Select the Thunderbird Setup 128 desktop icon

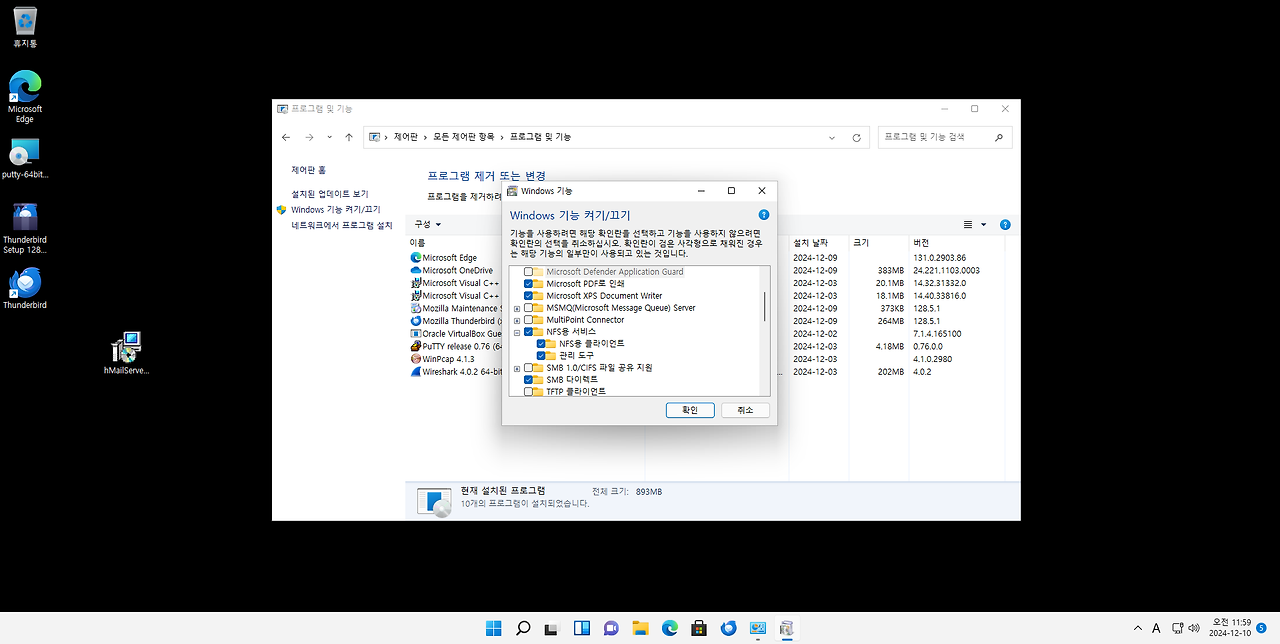[x=25, y=228]
